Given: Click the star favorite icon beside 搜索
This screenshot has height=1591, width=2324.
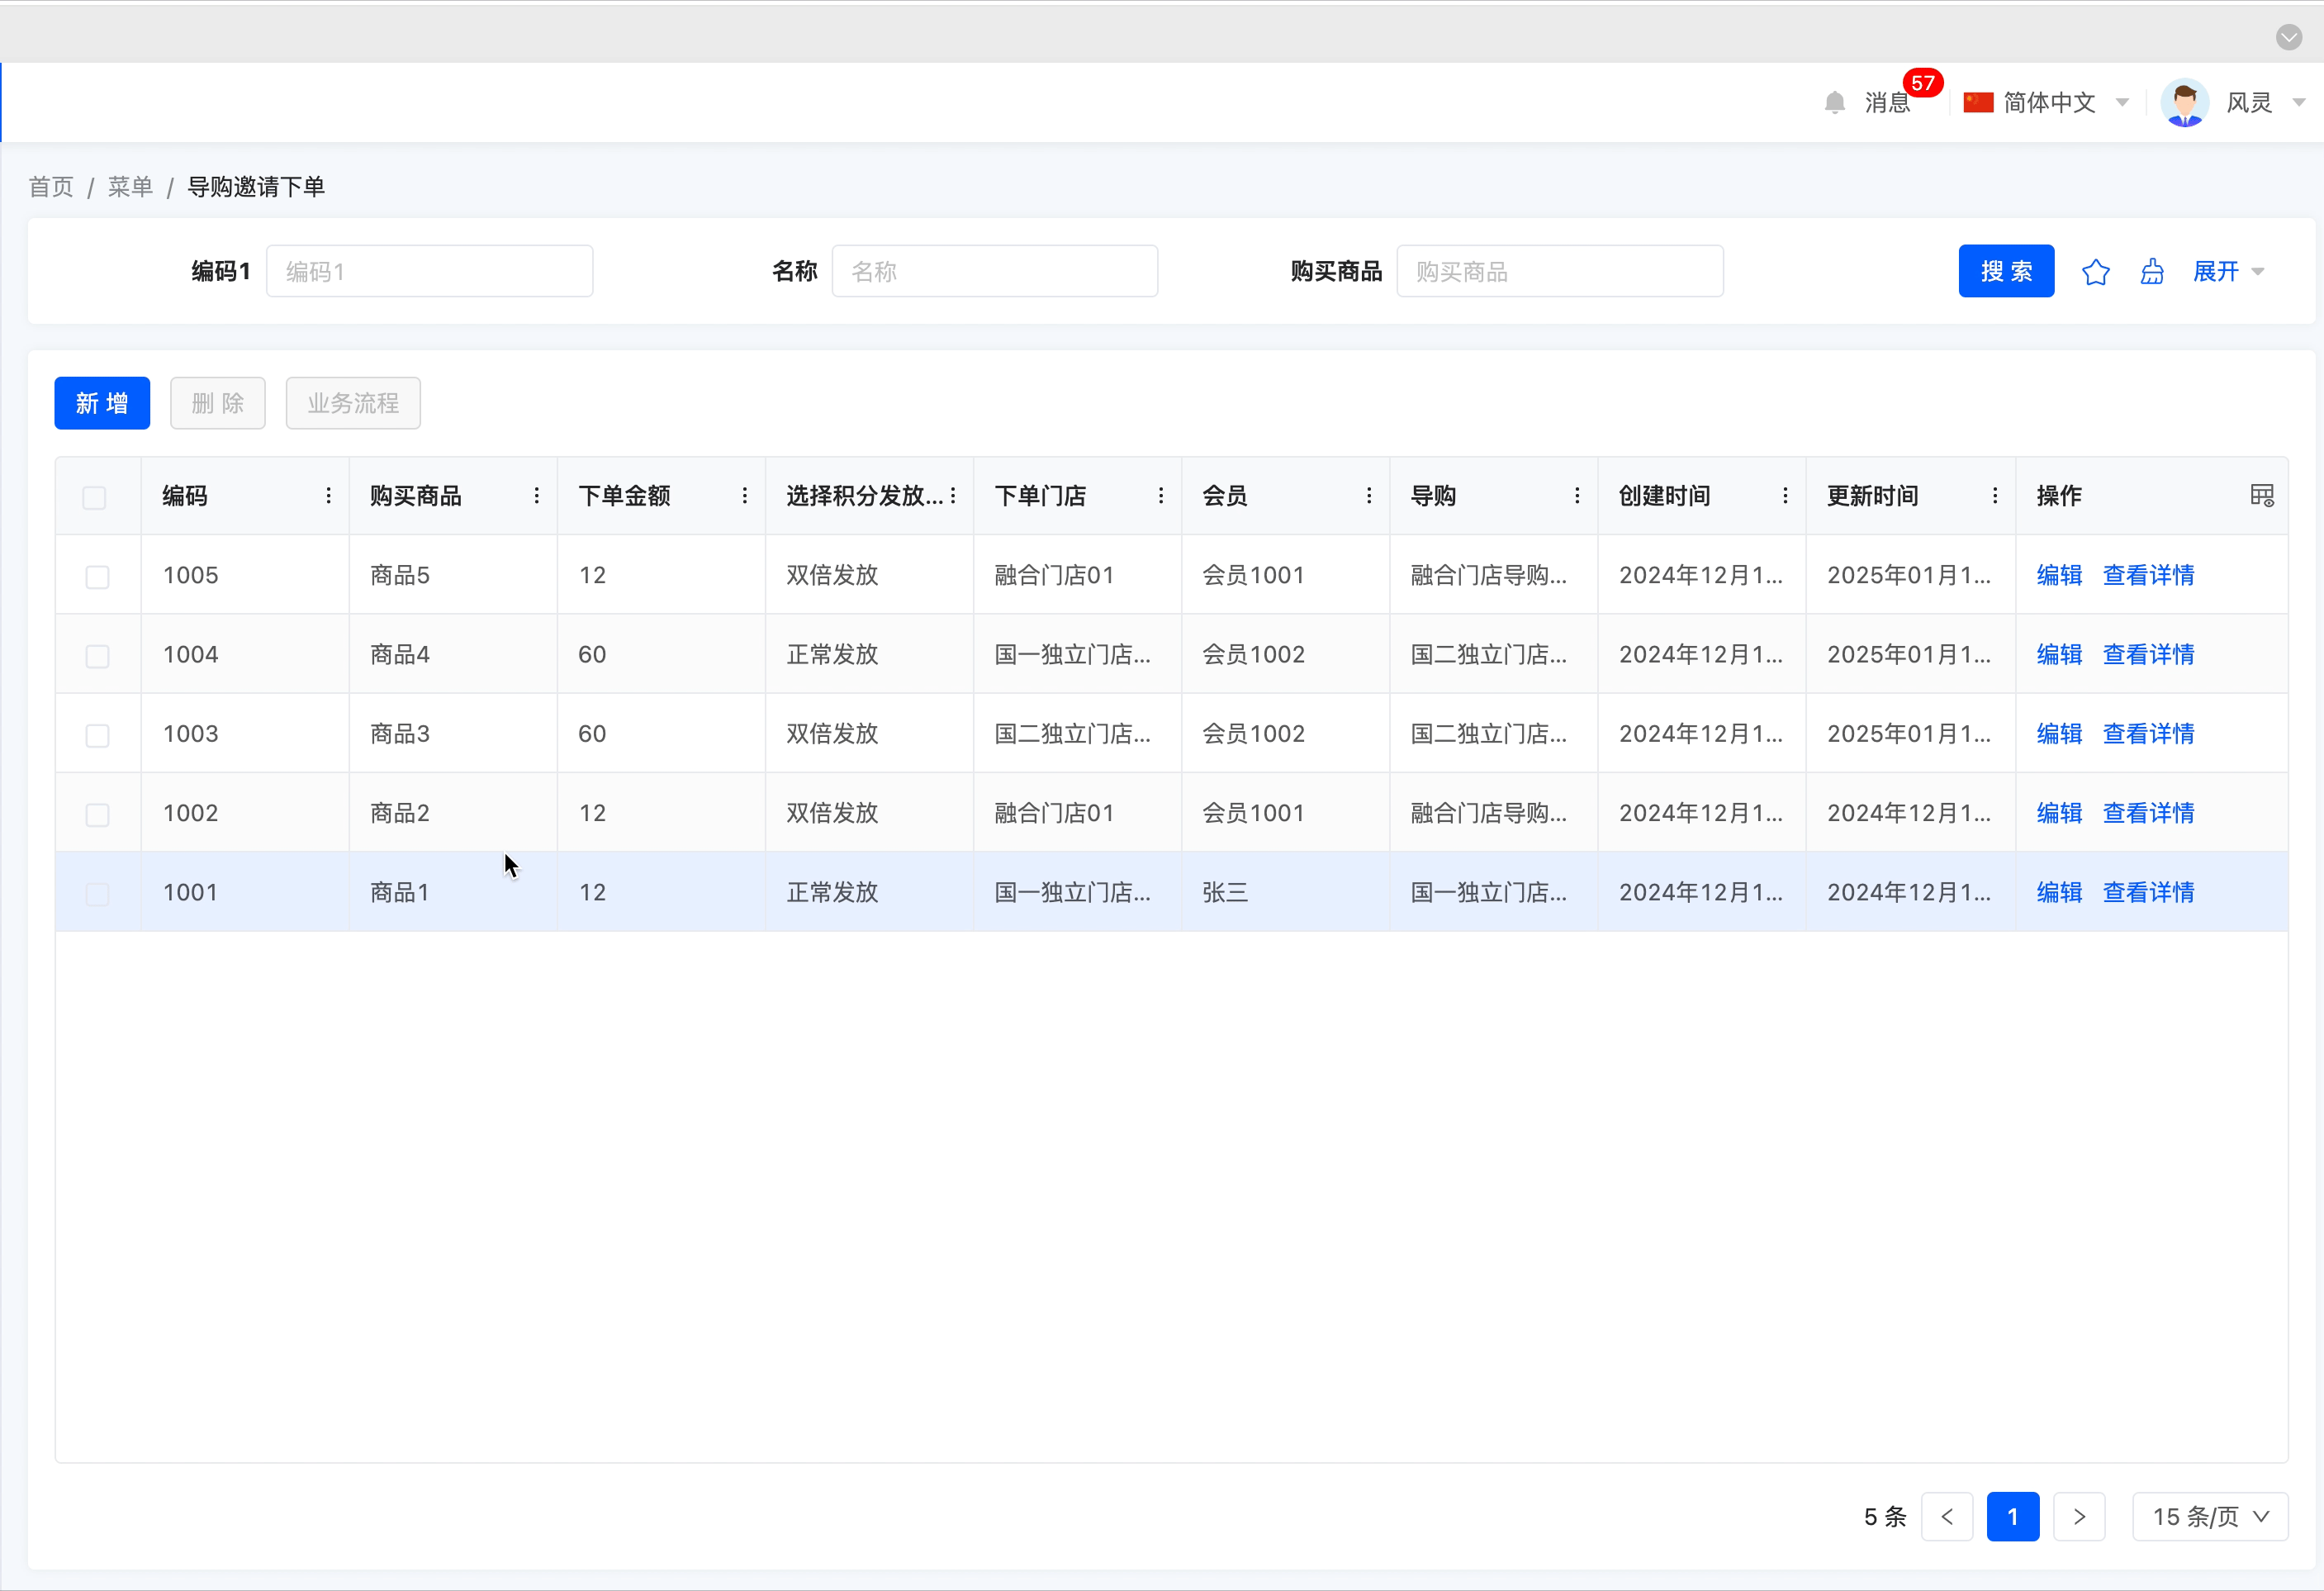Looking at the screenshot, I should coord(2095,272).
